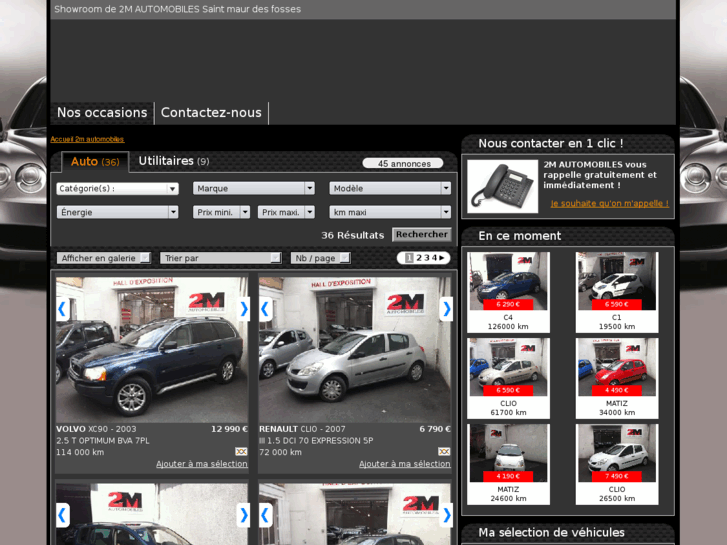Open the Catégorie(s) dropdown

click(x=117, y=188)
